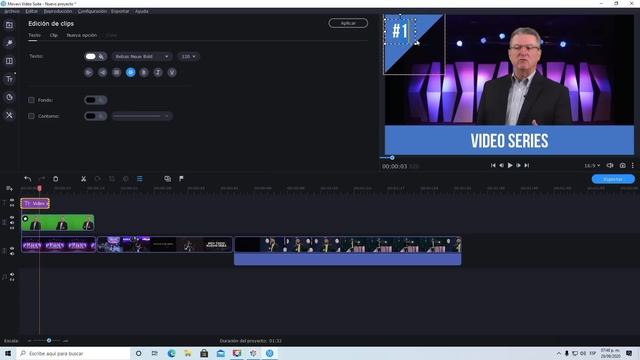The width and height of the screenshot is (640, 360).
Task: Delete selected clip with trash icon
Action: 56,179
